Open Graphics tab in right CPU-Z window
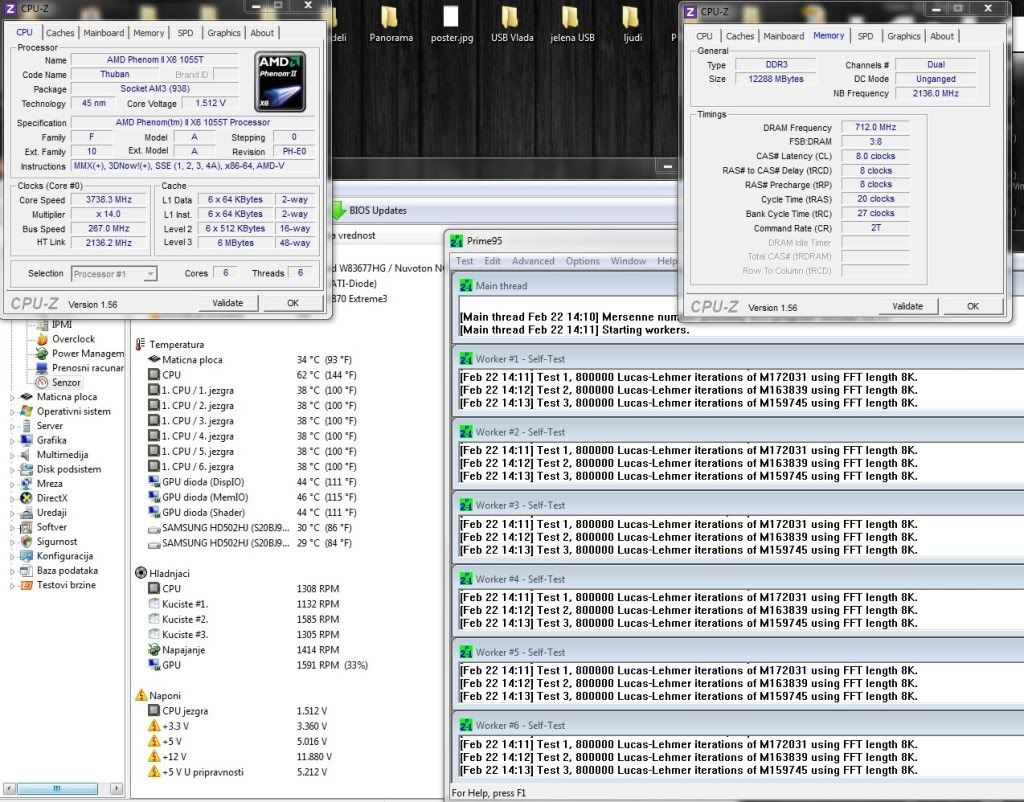This screenshot has height=802, width=1024. (904, 36)
